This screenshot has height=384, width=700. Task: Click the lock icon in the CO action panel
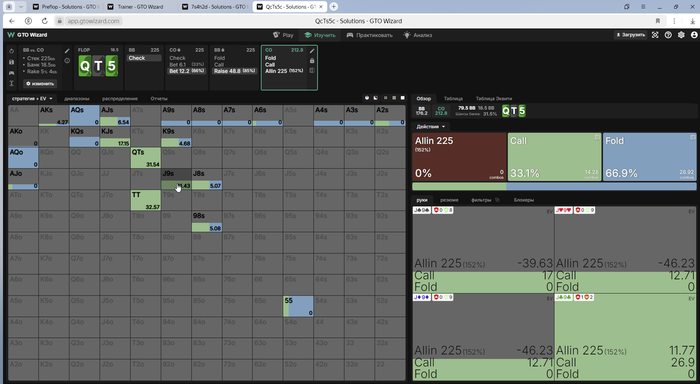tap(312, 61)
